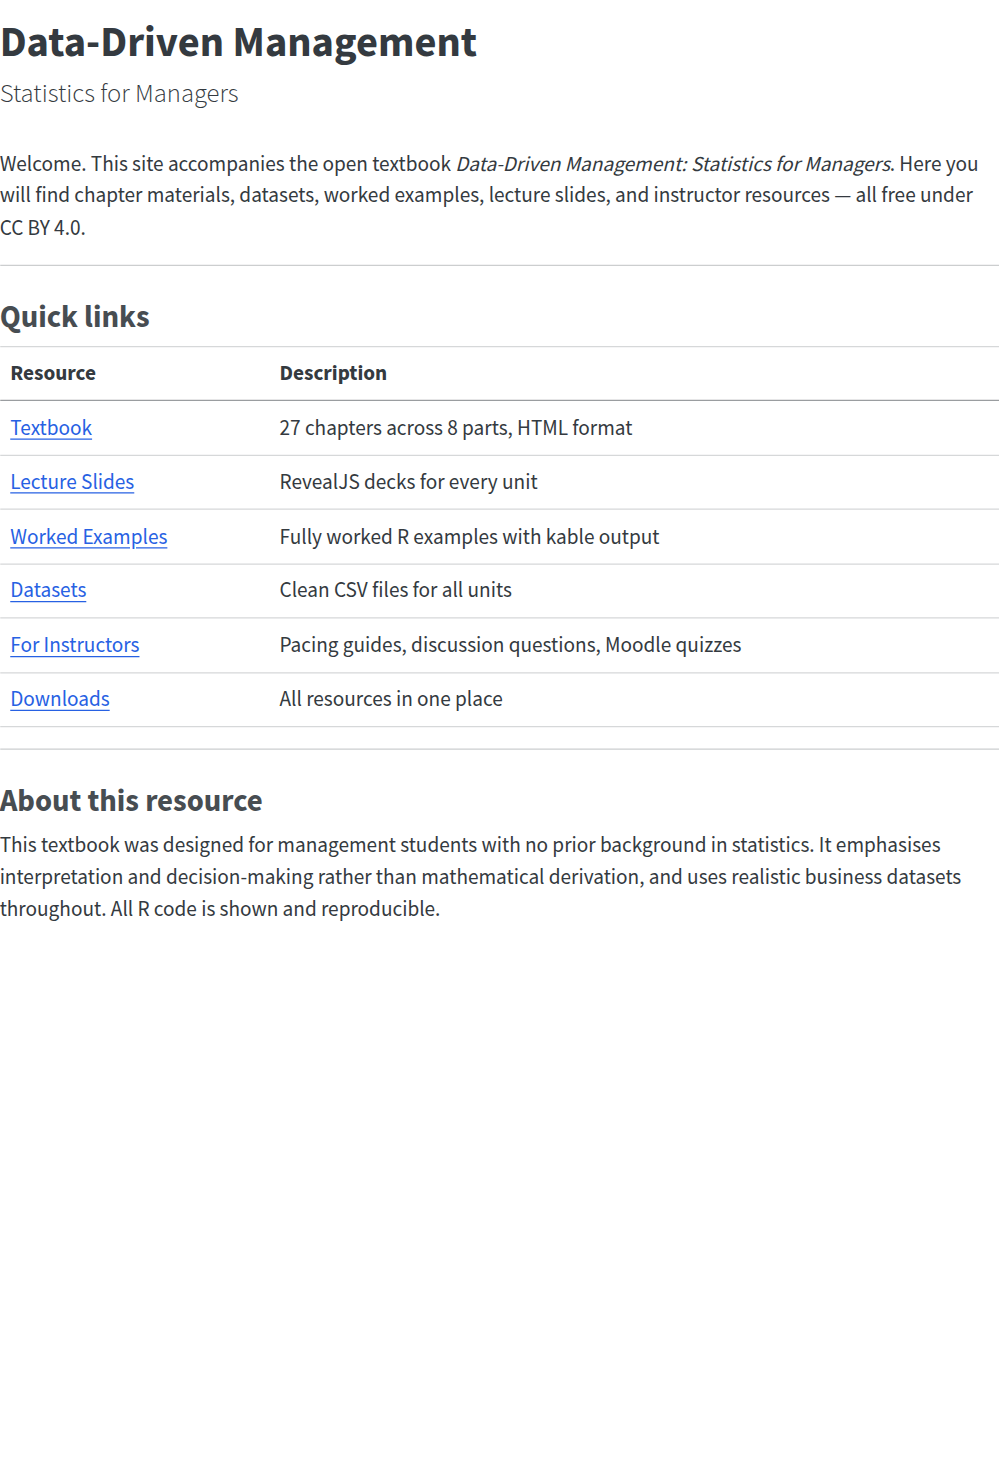Image resolution: width=999 pixels, height=1480 pixels.
Task: Click the Resource column header
Action: (x=53, y=372)
